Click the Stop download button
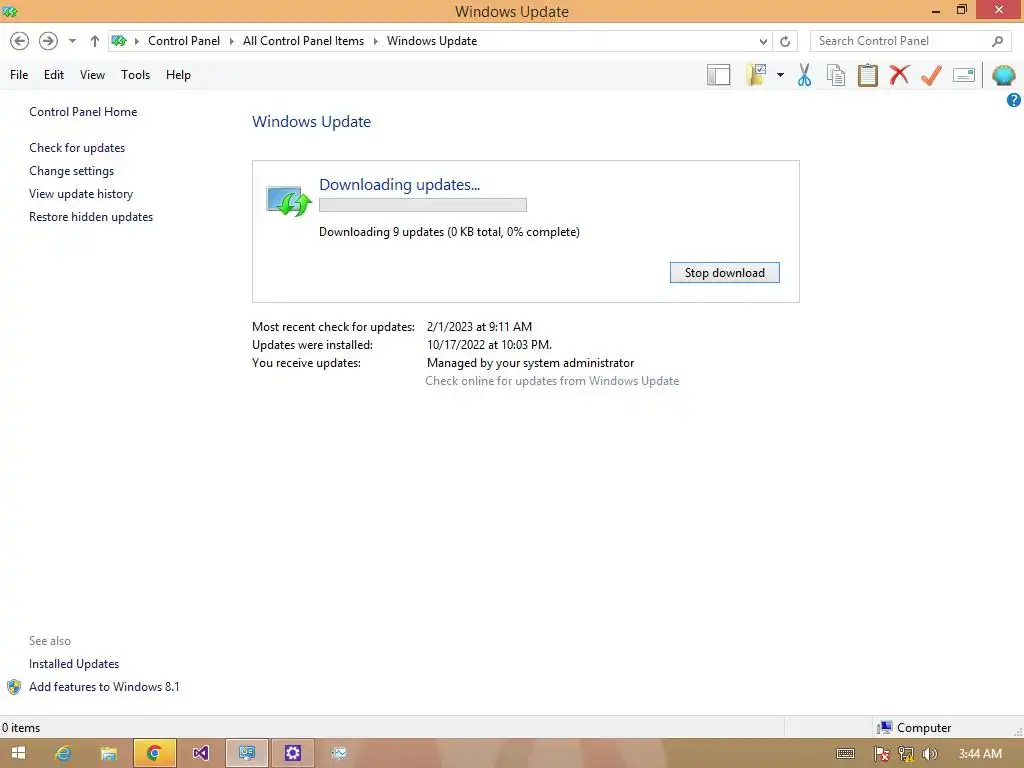Viewport: 1024px width, 768px height. point(724,273)
